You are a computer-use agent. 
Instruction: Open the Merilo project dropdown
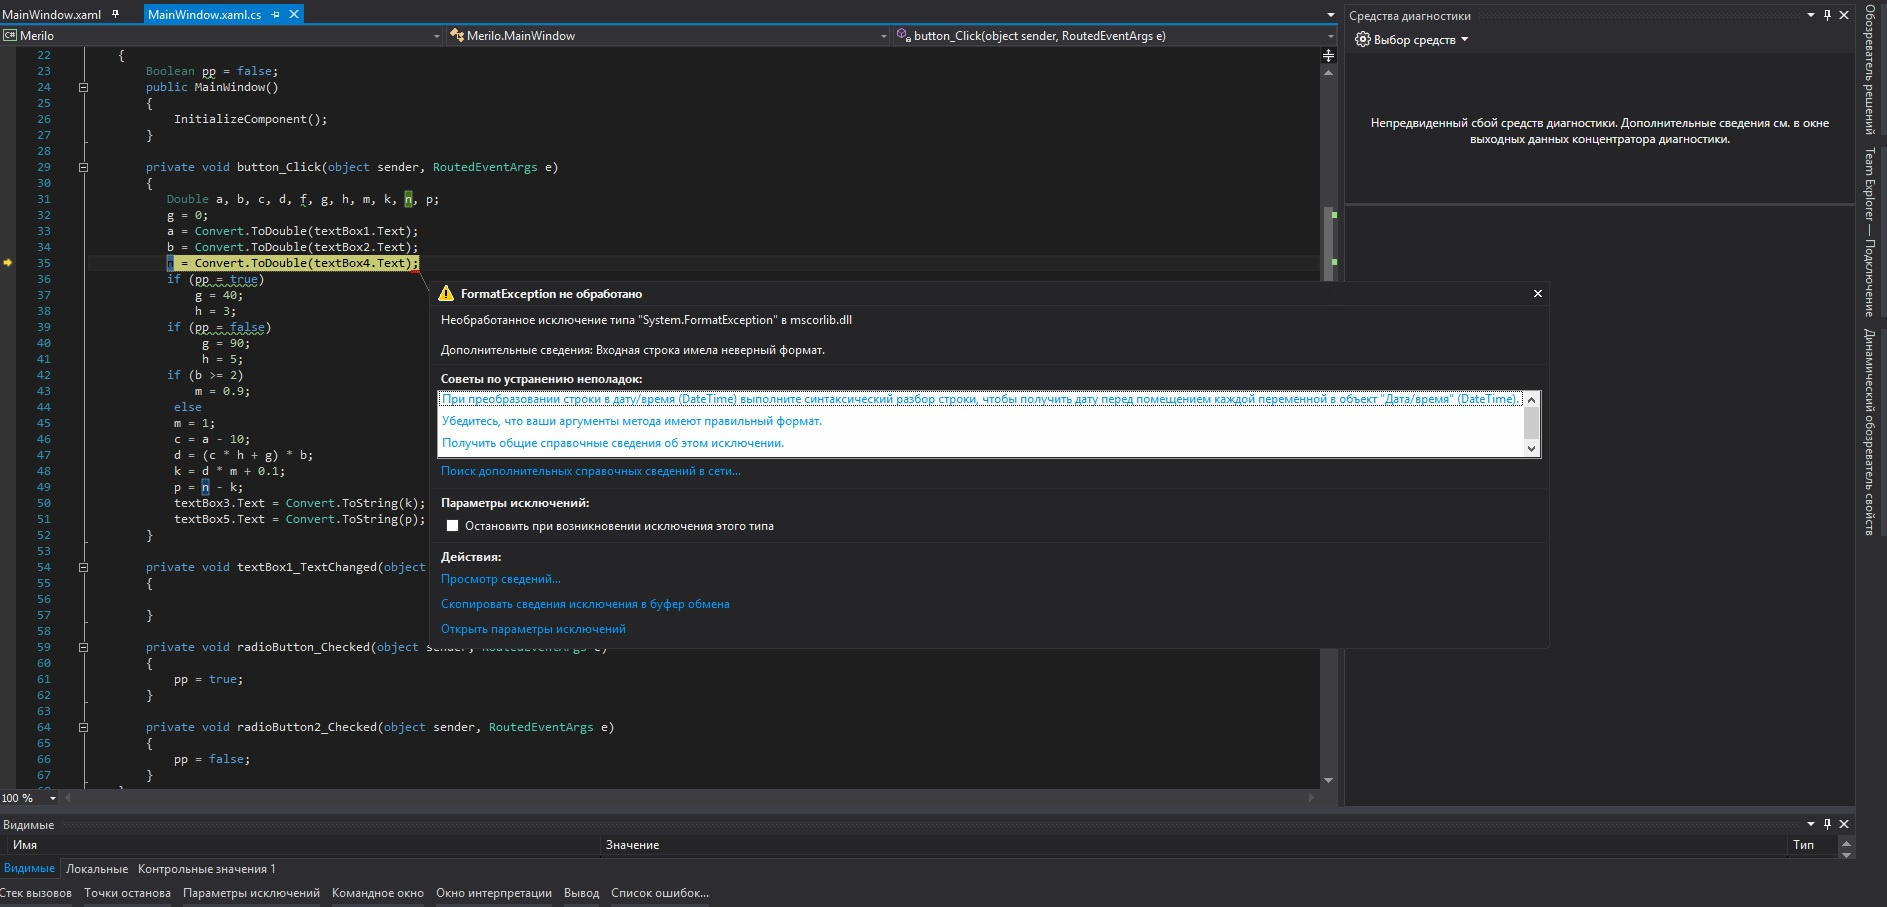(436, 36)
